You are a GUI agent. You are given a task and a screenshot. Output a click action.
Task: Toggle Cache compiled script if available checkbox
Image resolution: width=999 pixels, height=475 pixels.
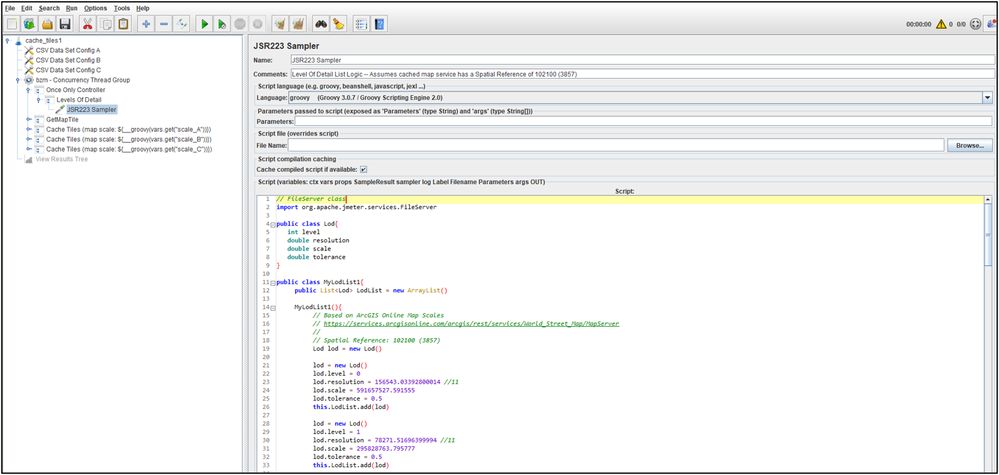tap(364, 169)
